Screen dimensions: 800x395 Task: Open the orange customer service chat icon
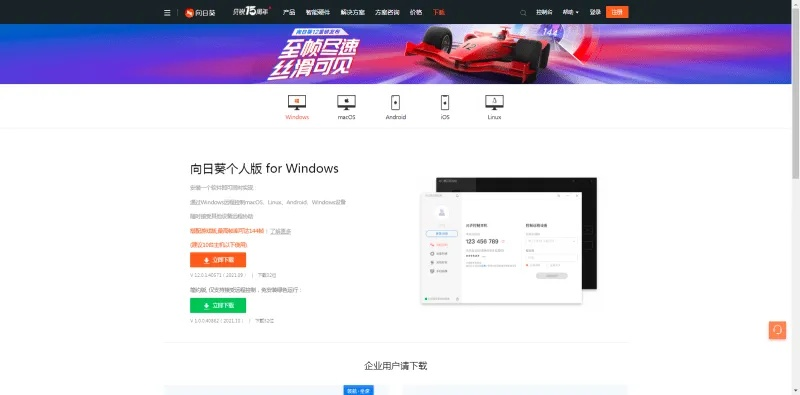[x=777, y=330]
